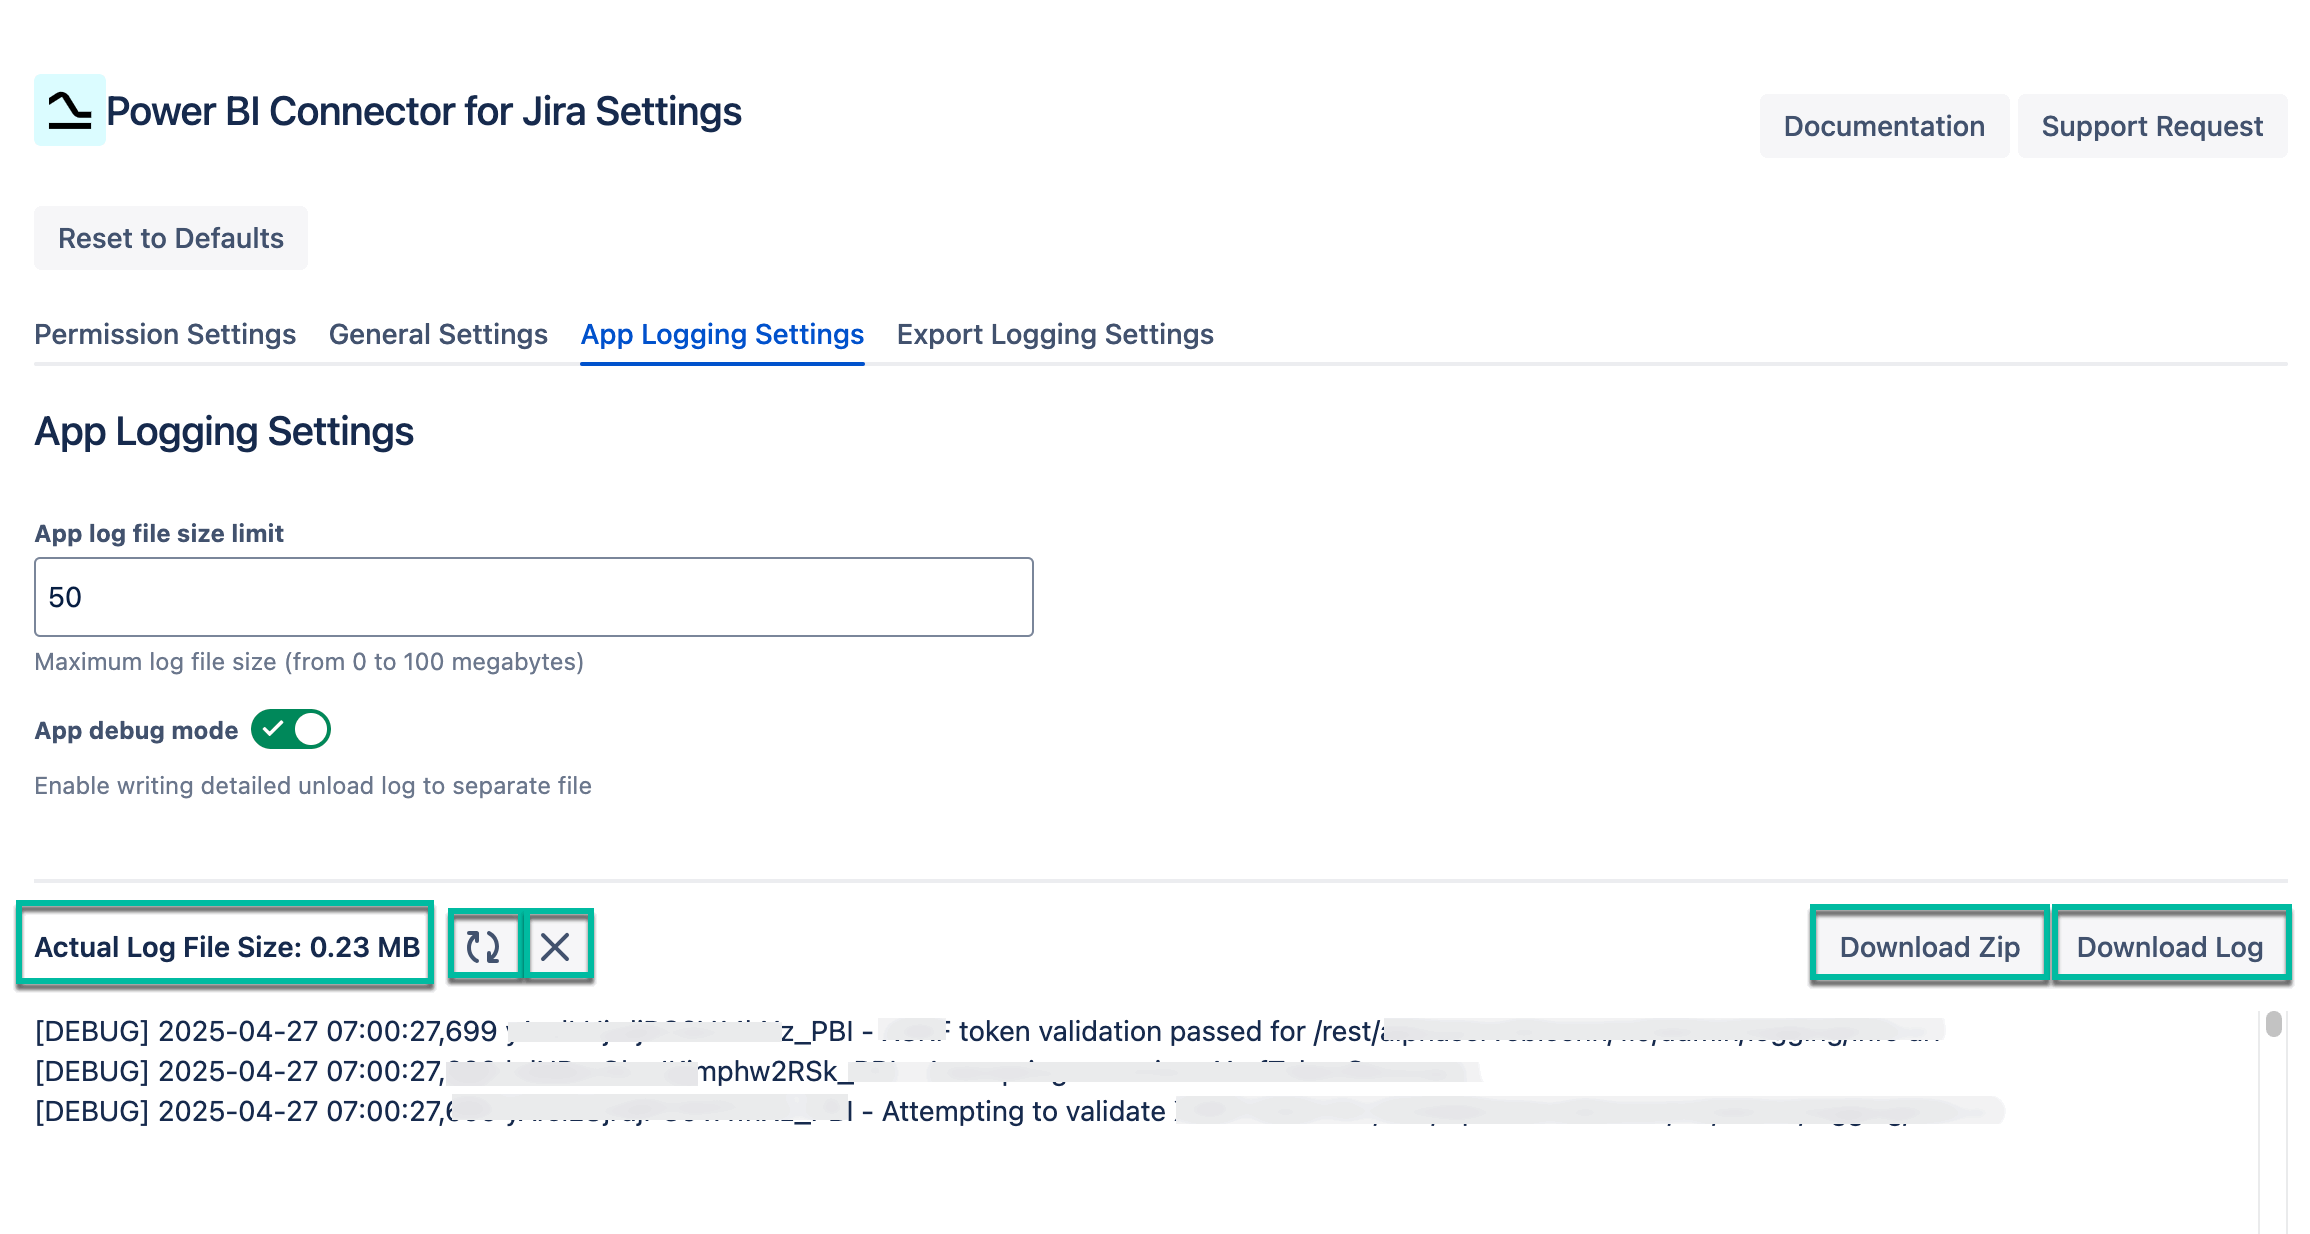
Task: Switch to Permission Settings tab
Action: (x=164, y=334)
